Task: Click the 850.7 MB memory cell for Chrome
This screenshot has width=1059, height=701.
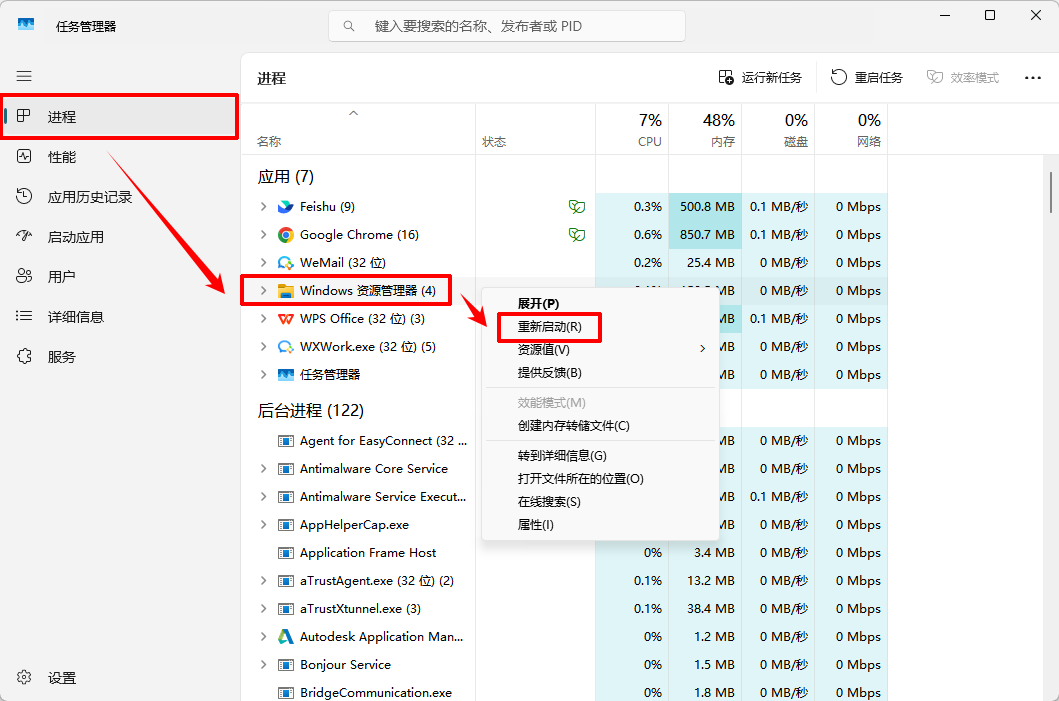Action: point(705,234)
